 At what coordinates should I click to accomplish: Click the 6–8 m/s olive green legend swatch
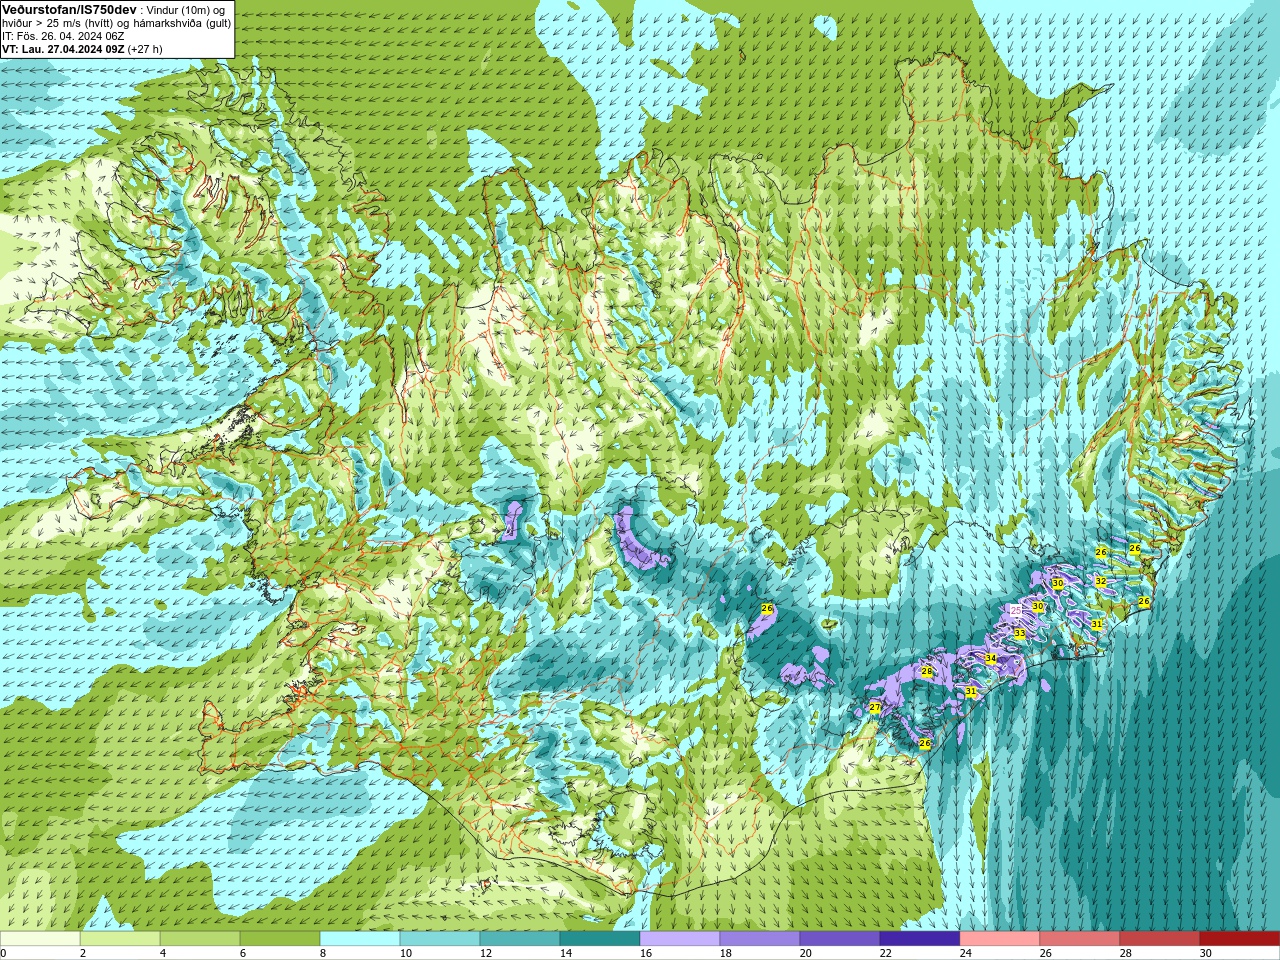pos(280,939)
